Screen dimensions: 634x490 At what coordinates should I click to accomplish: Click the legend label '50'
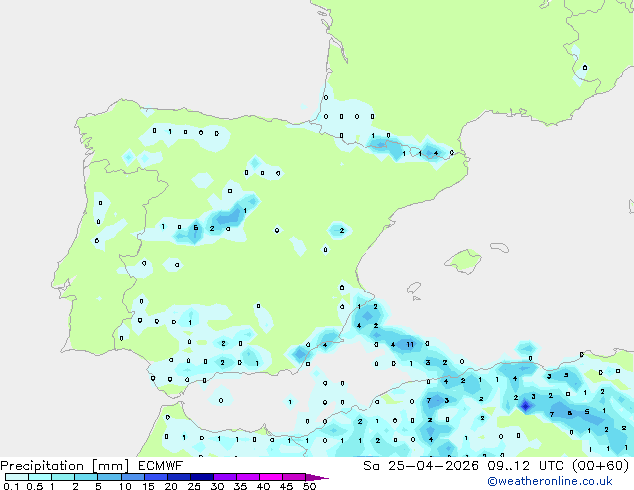point(309,486)
